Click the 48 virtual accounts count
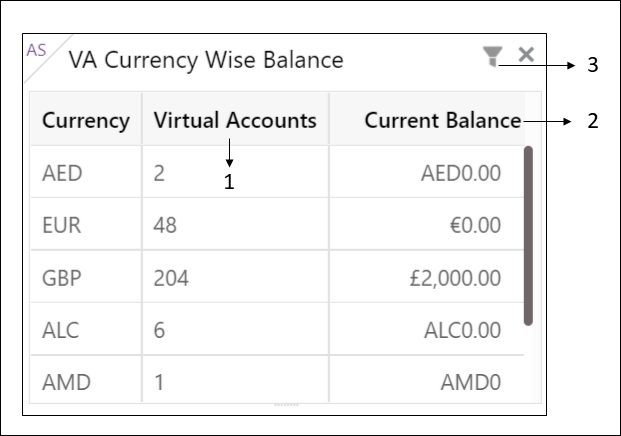 [x=165, y=225]
